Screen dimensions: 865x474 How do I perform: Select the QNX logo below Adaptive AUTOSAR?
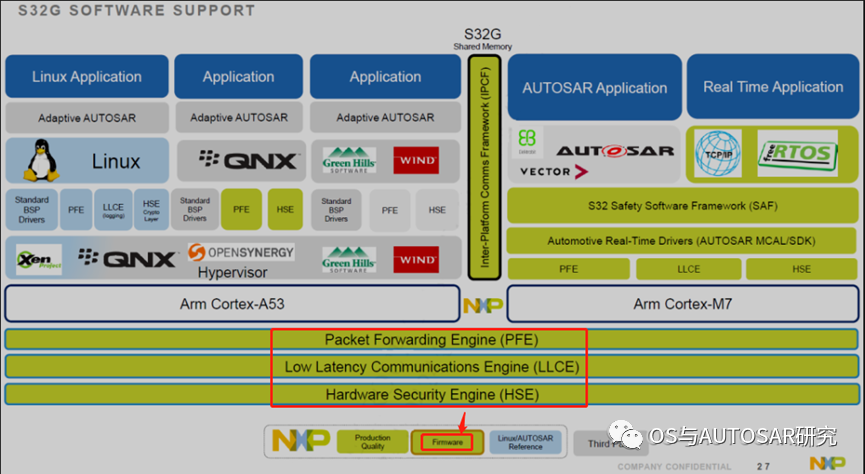[249, 161]
